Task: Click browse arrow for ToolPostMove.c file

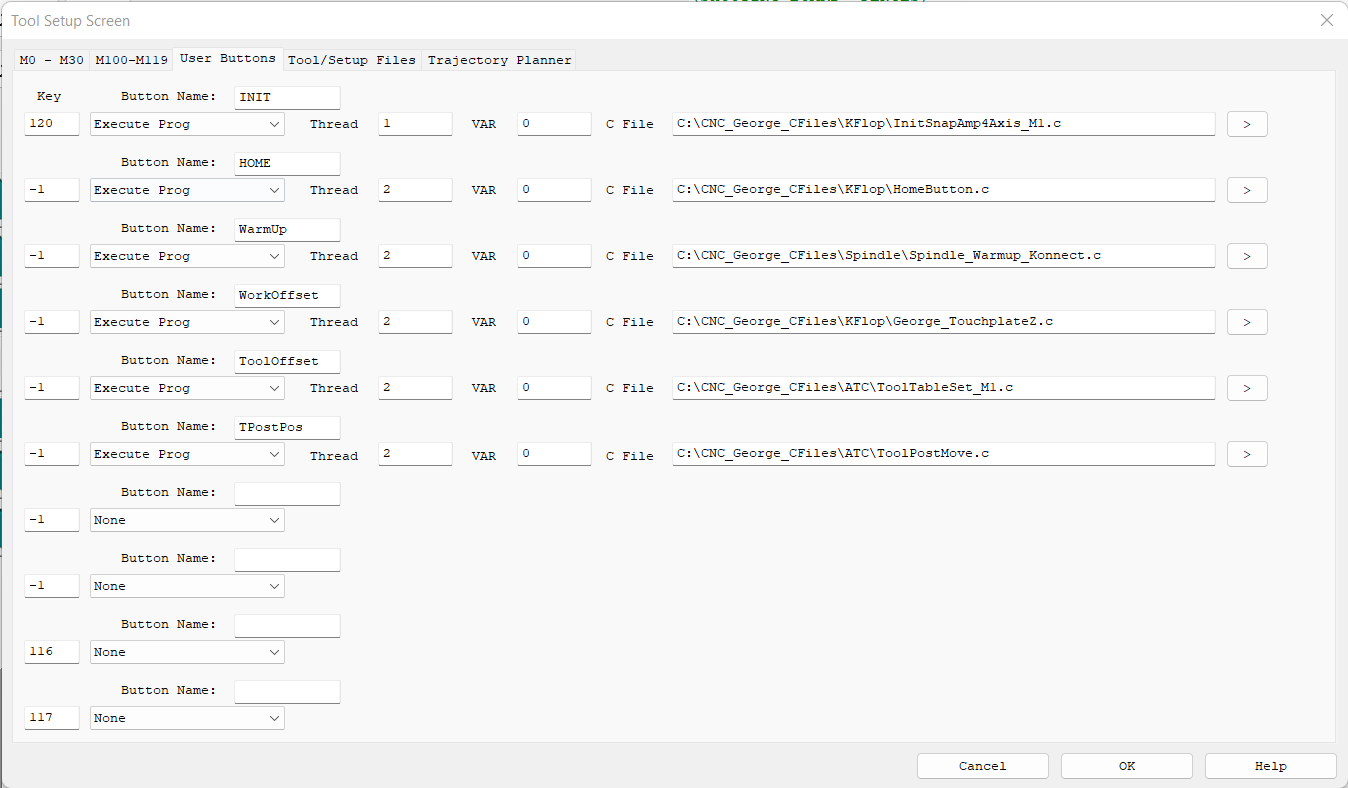Action: coord(1247,454)
